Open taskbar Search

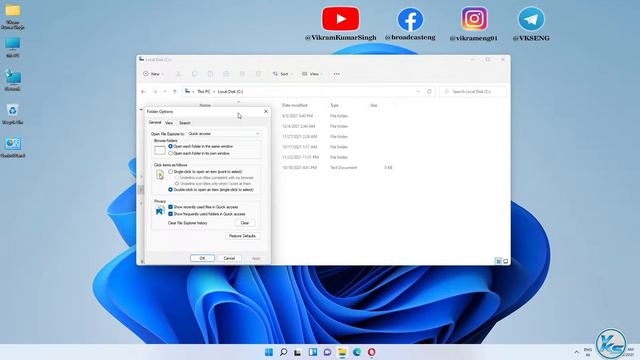283,352
